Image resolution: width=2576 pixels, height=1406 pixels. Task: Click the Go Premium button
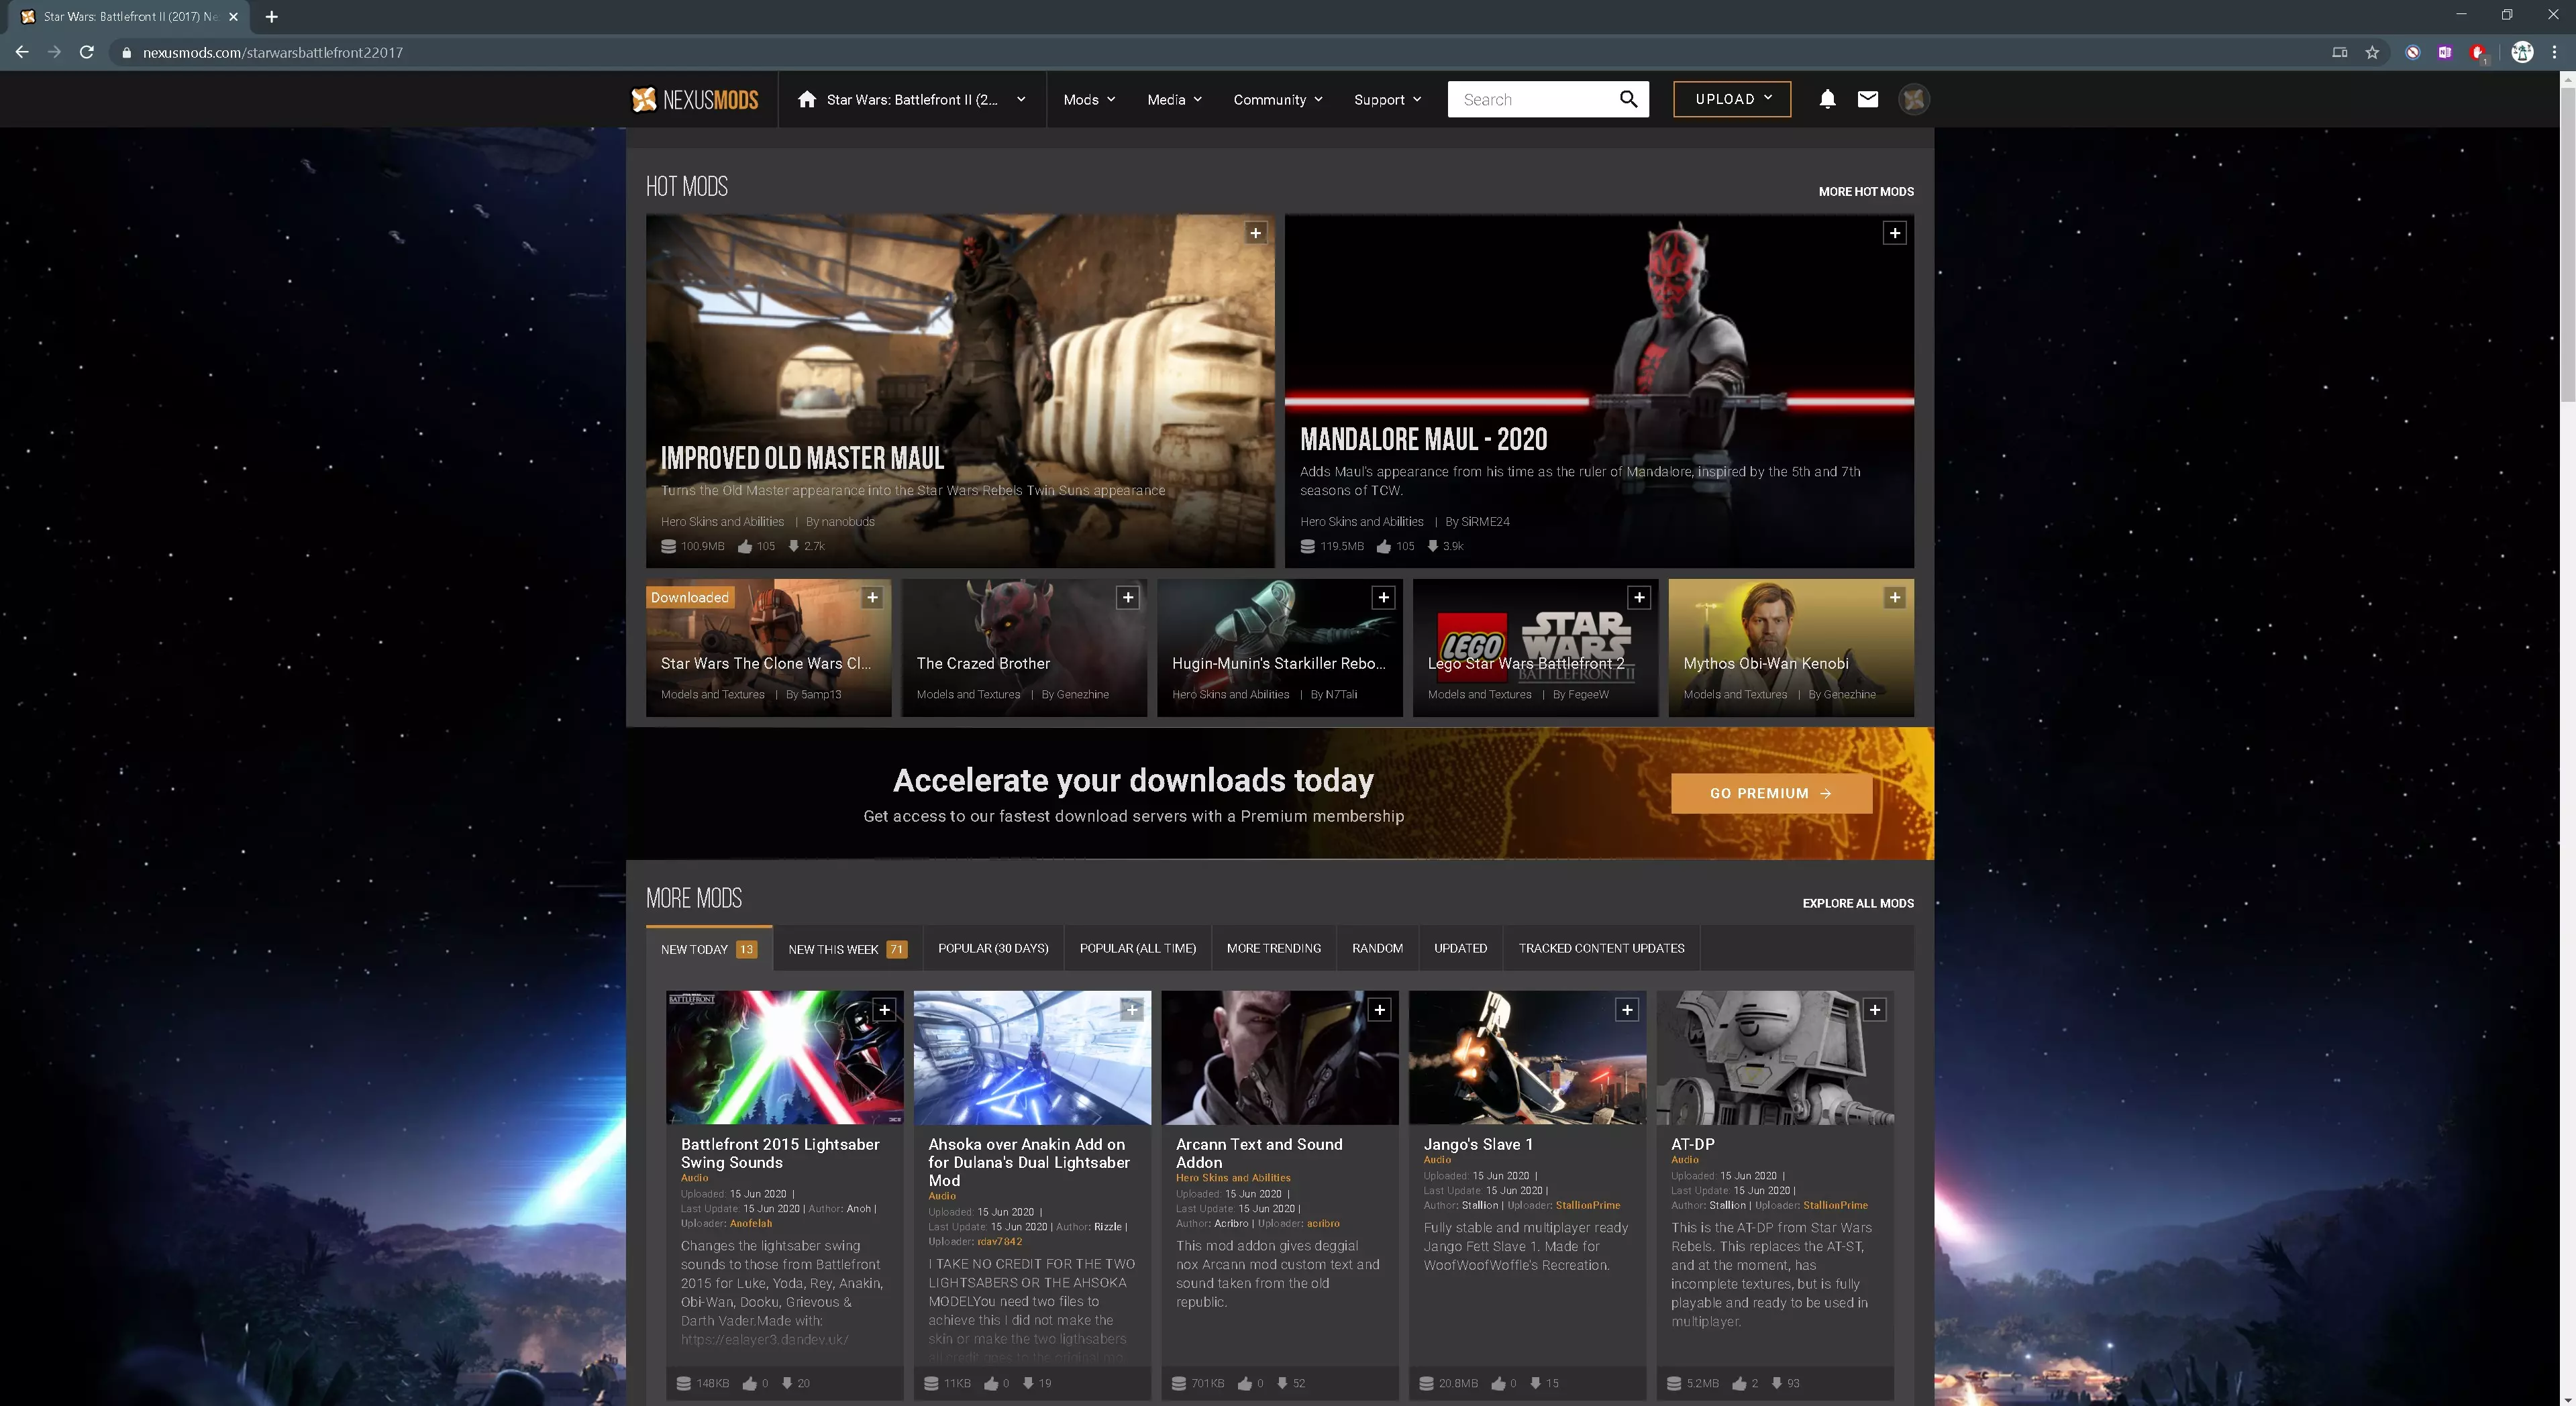pos(1771,793)
